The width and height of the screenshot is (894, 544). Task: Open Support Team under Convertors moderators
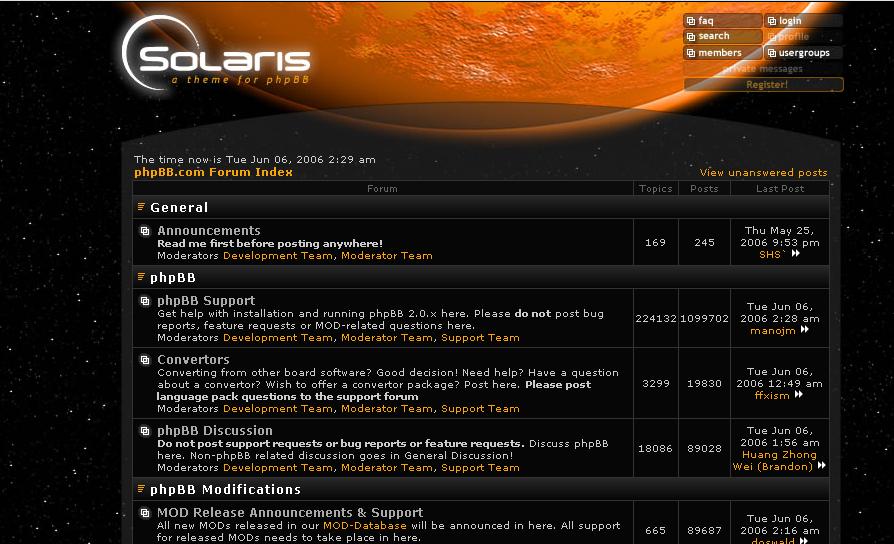coord(480,408)
